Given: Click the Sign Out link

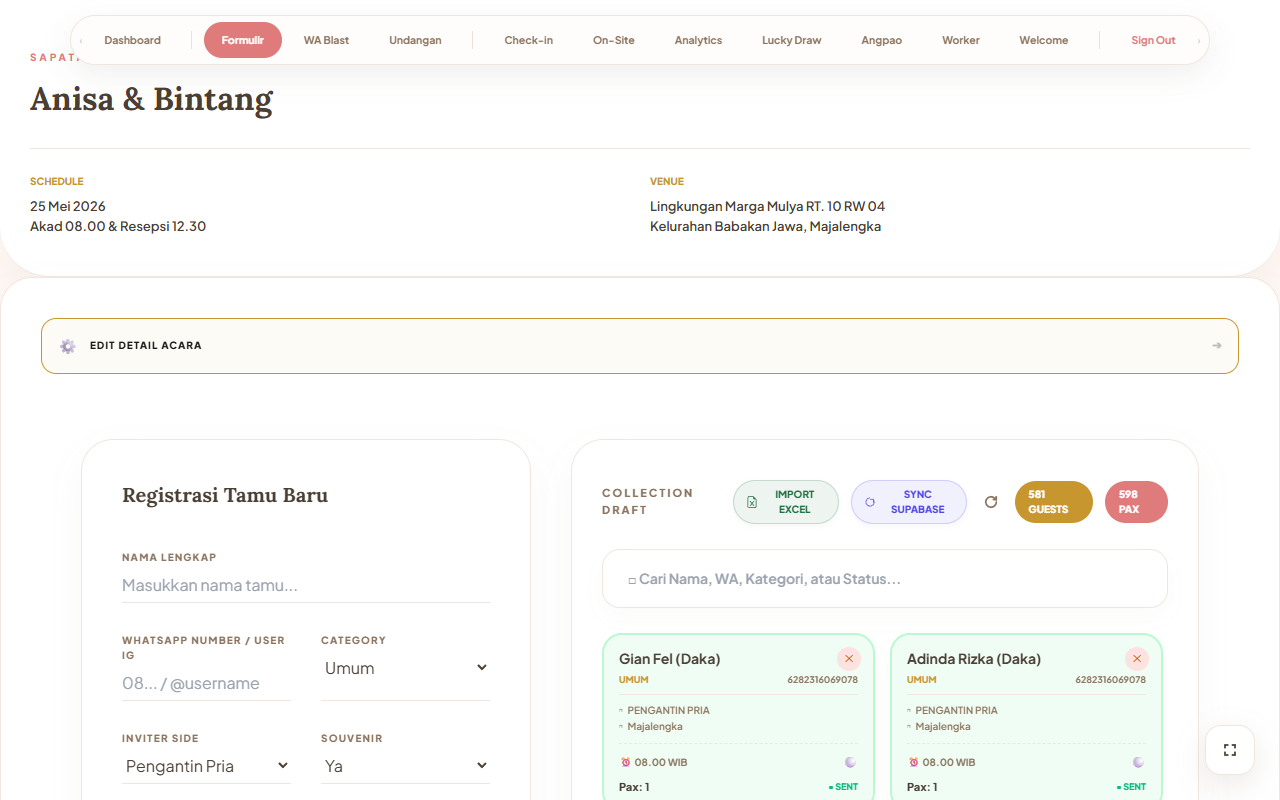Looking at the screenshot, I should tap(1153, 40).
